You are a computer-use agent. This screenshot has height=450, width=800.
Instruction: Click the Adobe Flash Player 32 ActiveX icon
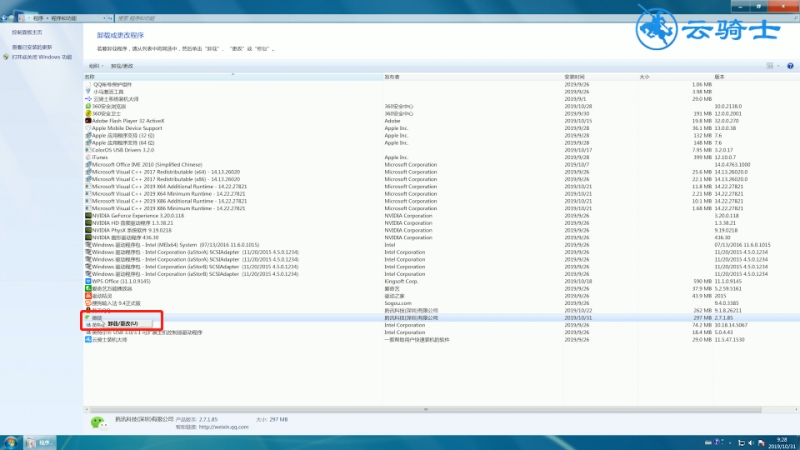[88, 121]
